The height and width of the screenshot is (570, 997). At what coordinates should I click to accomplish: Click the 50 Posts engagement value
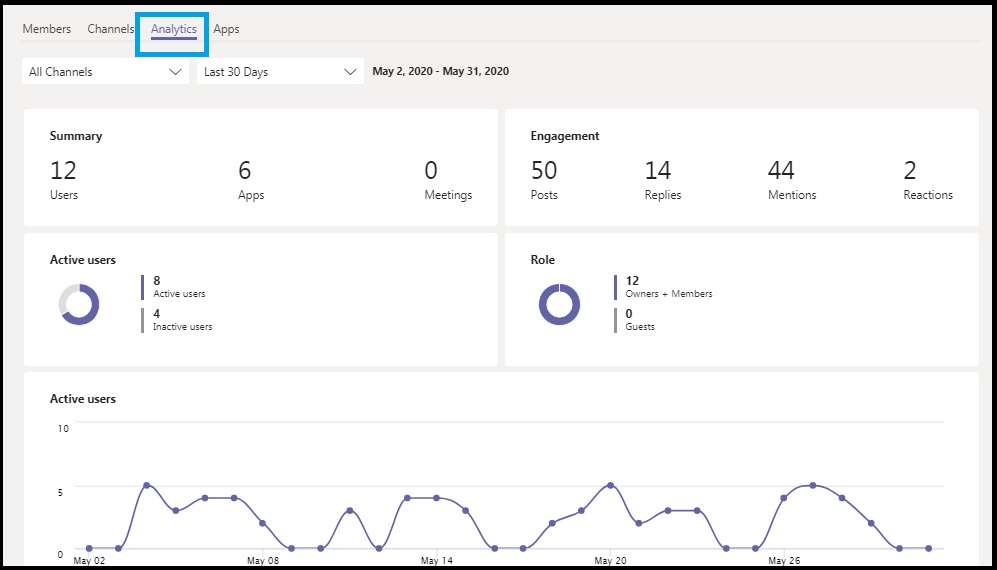click(x=544, y=180)
